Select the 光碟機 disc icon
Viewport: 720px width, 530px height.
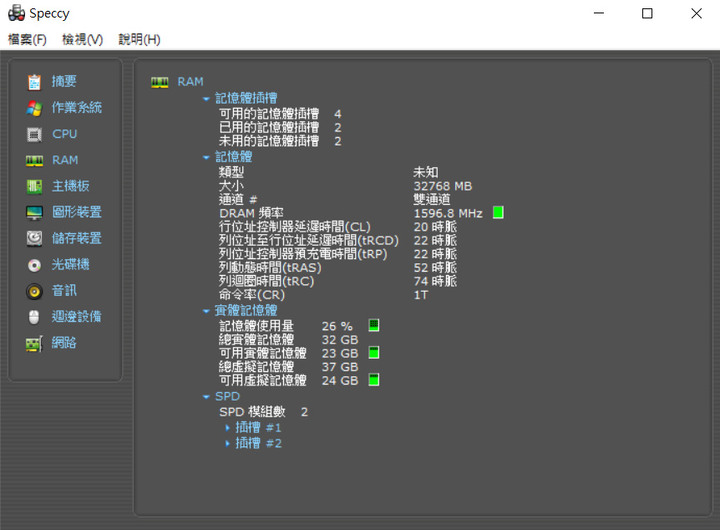34,265
